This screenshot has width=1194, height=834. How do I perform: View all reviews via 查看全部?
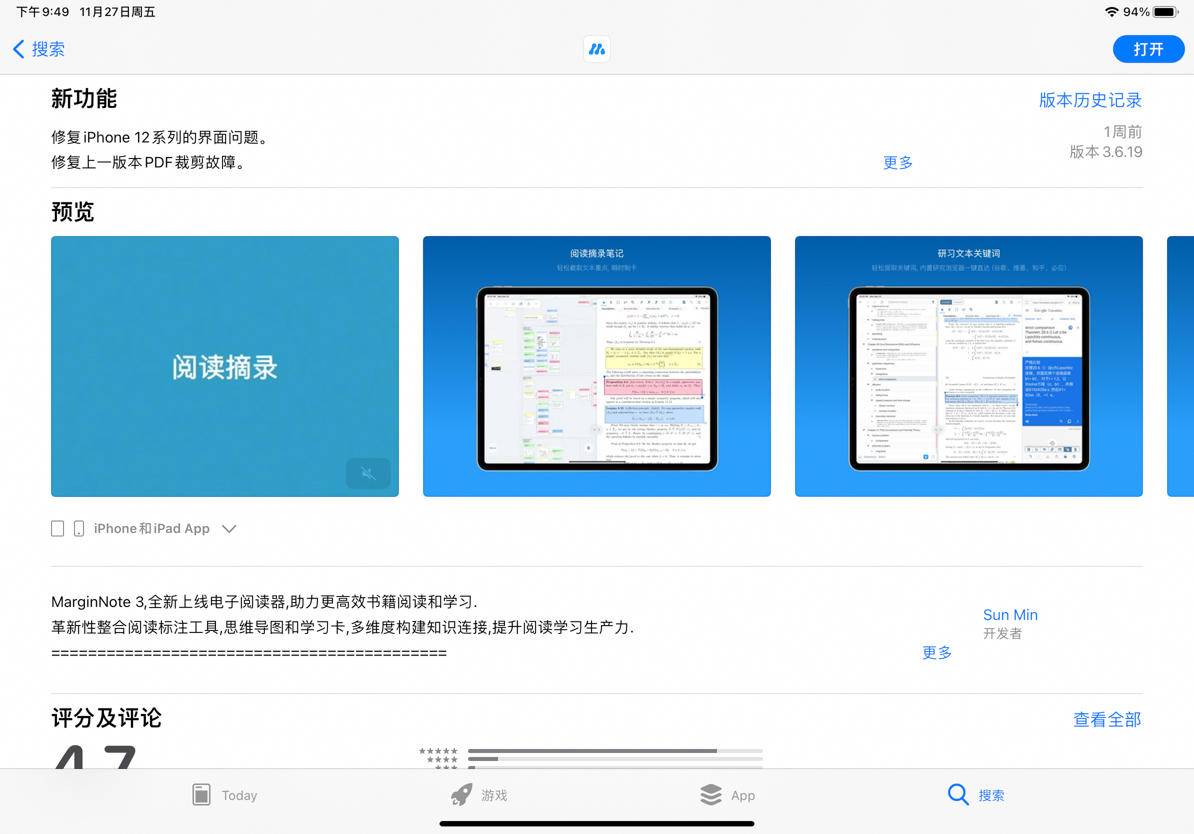1107,720
